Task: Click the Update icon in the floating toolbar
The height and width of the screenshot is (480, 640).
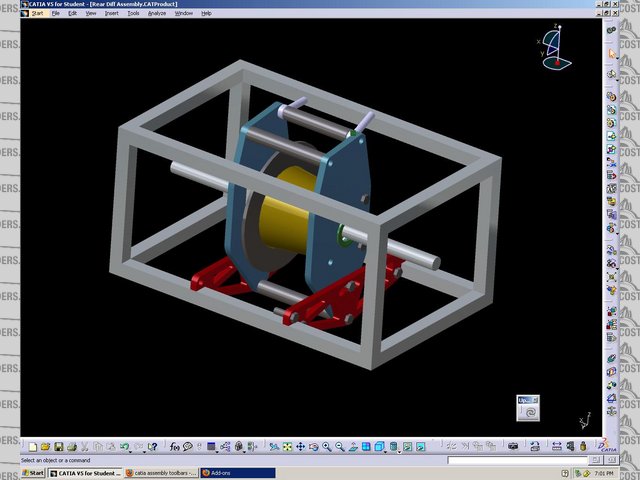Action: pos(530,413)
